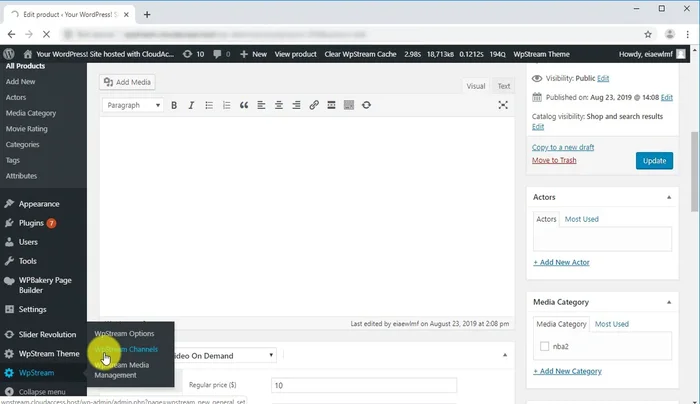Click the Regular price input field
The height and width of the screenshot is (404, 700).
coord(363,385)
